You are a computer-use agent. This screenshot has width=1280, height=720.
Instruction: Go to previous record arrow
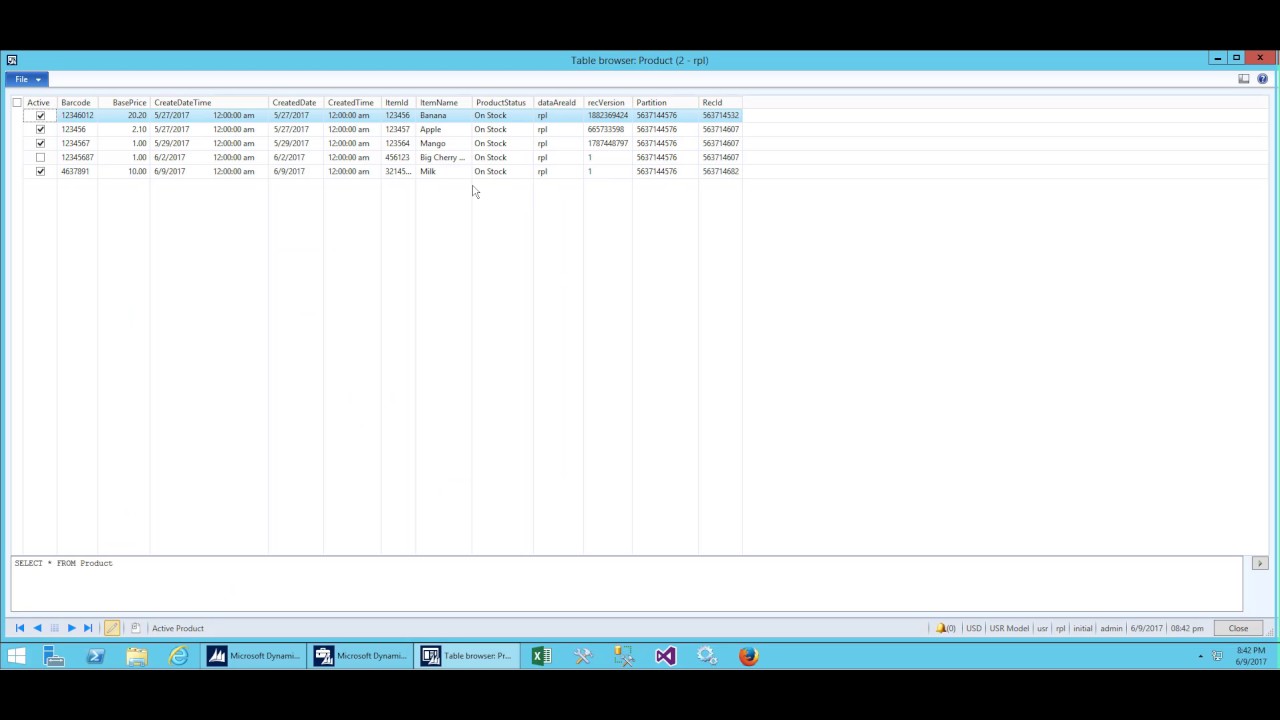tap(37, 628)
